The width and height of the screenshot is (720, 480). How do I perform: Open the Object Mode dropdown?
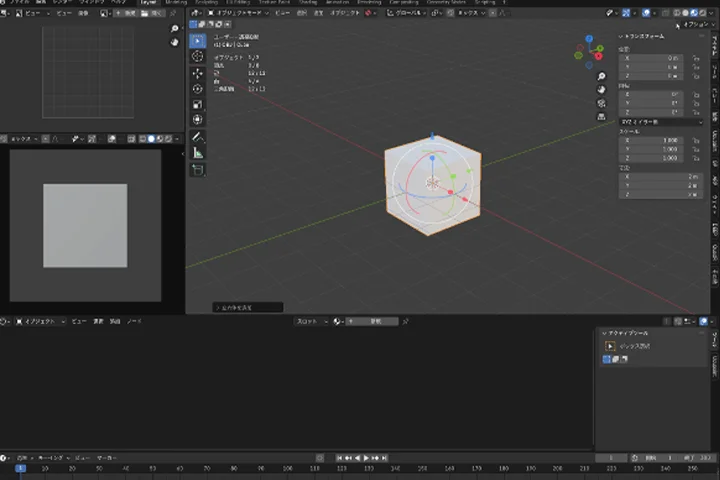pos(238,13)
